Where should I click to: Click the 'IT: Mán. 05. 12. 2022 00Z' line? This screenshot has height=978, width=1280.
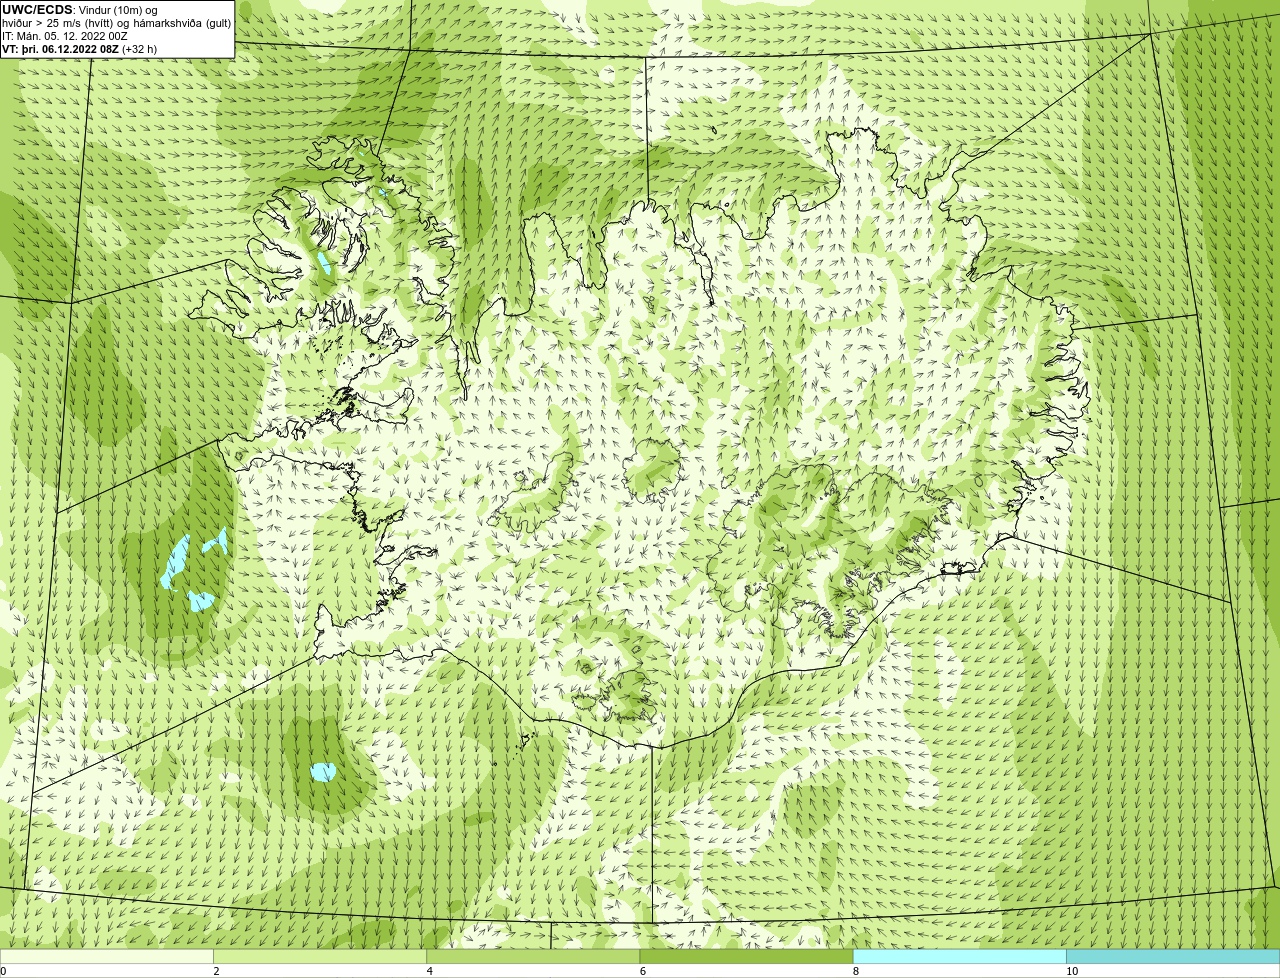(65, 36)
